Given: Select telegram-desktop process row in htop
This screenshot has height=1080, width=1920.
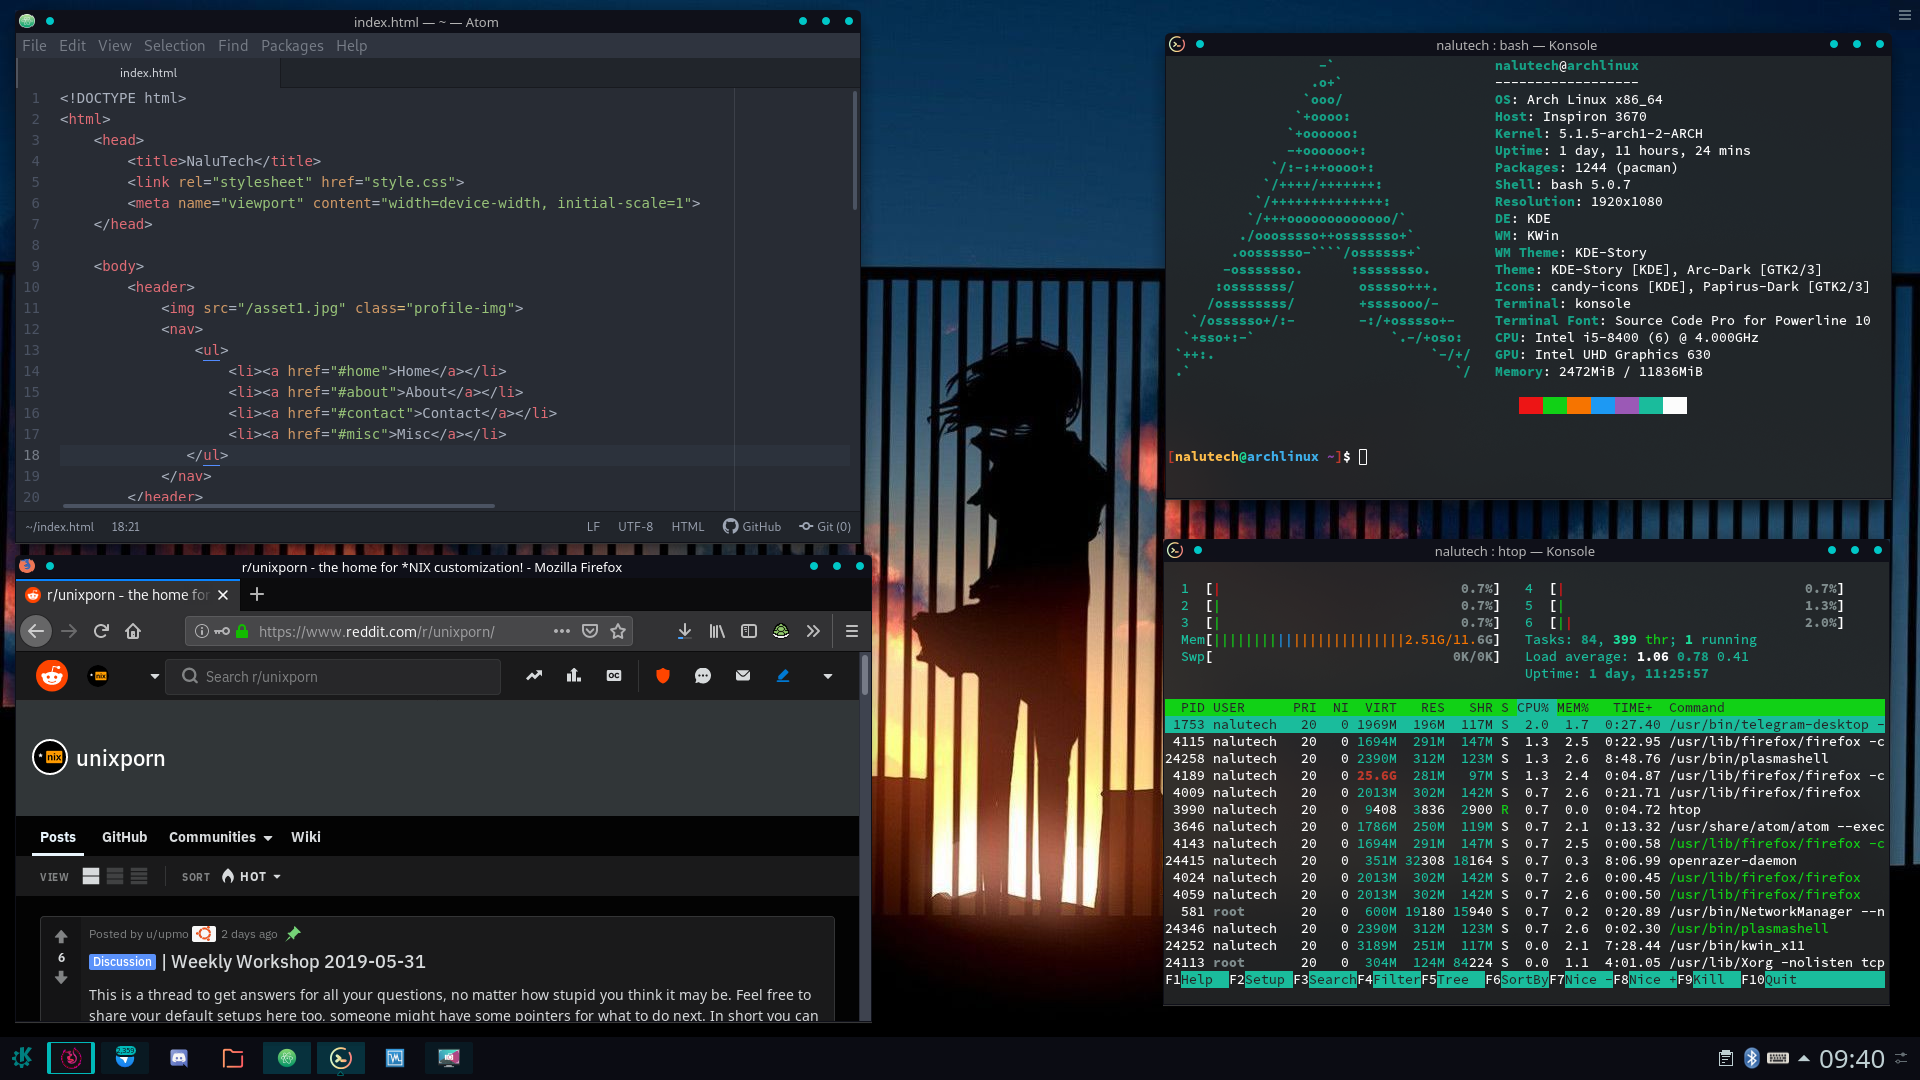Looking at the screenshot, I should pos(1525,725).
